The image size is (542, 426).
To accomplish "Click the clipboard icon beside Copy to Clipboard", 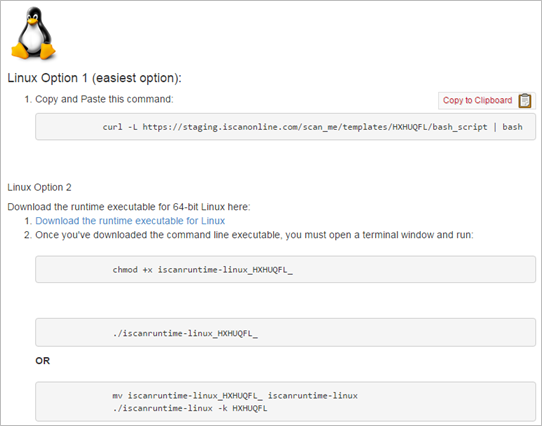I will [524, 101].
